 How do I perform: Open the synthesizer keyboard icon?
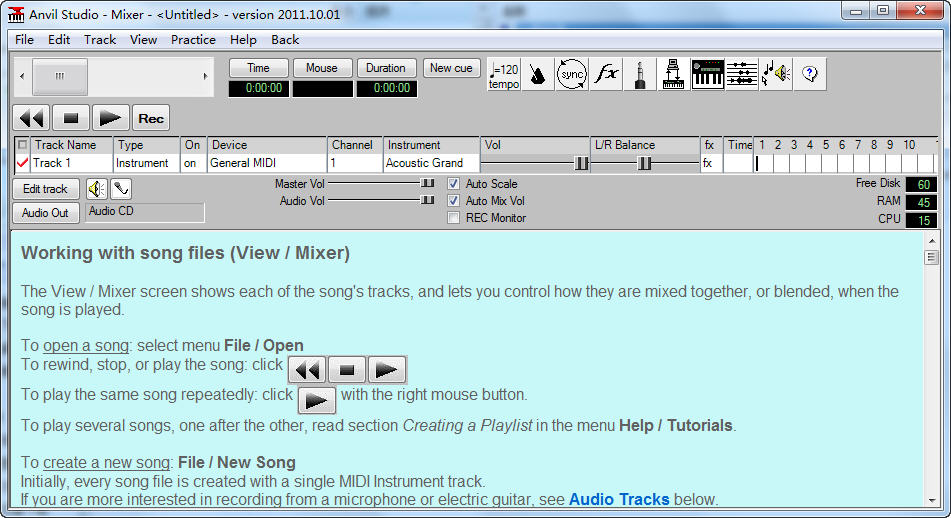click(708, 75)
